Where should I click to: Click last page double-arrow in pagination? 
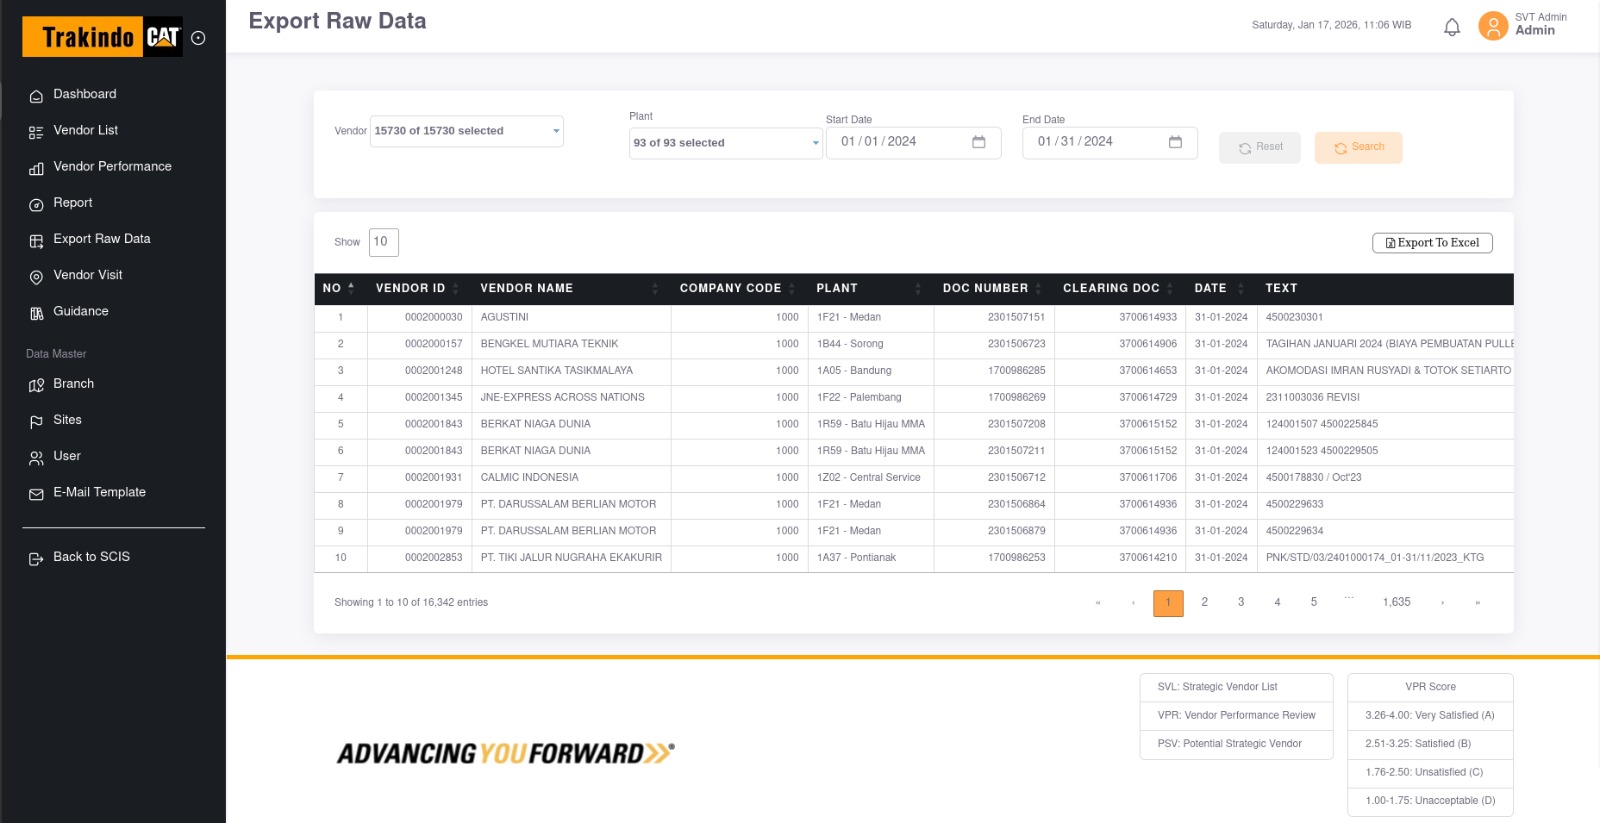[1478, 603]
